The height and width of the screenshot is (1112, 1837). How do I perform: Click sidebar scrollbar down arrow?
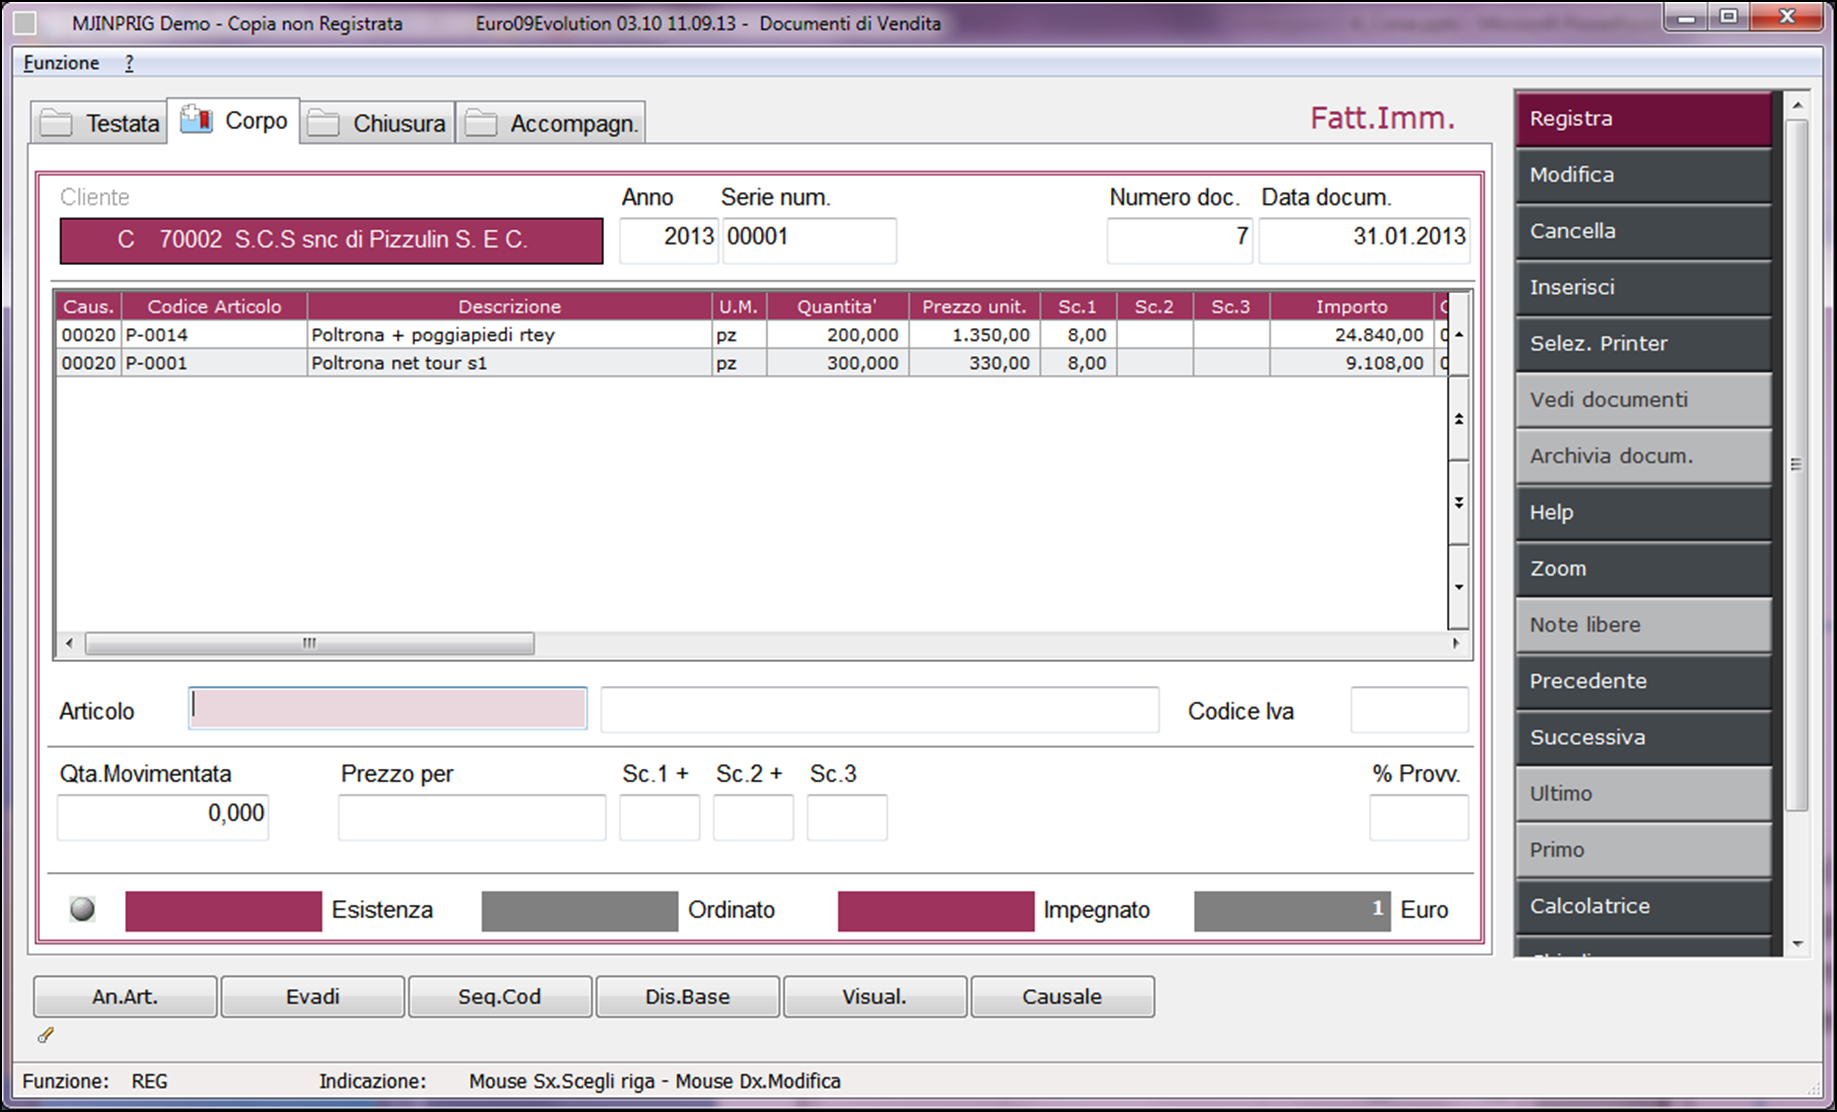[x=1797, y=943]
